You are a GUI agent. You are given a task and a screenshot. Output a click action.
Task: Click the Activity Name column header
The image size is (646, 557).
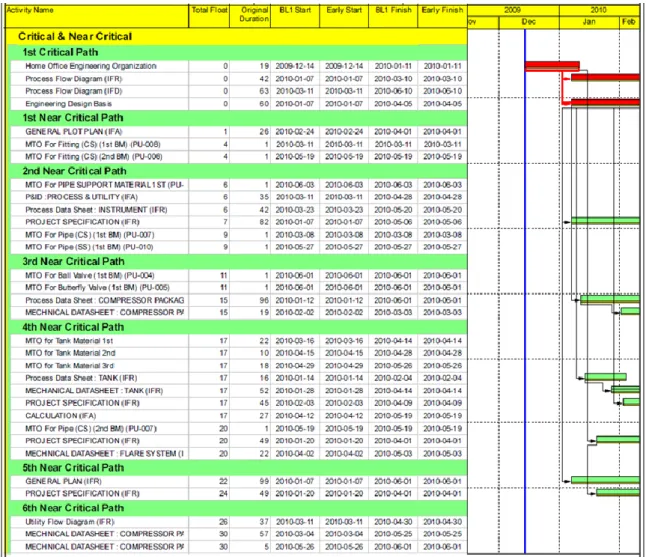click(97, 16)
